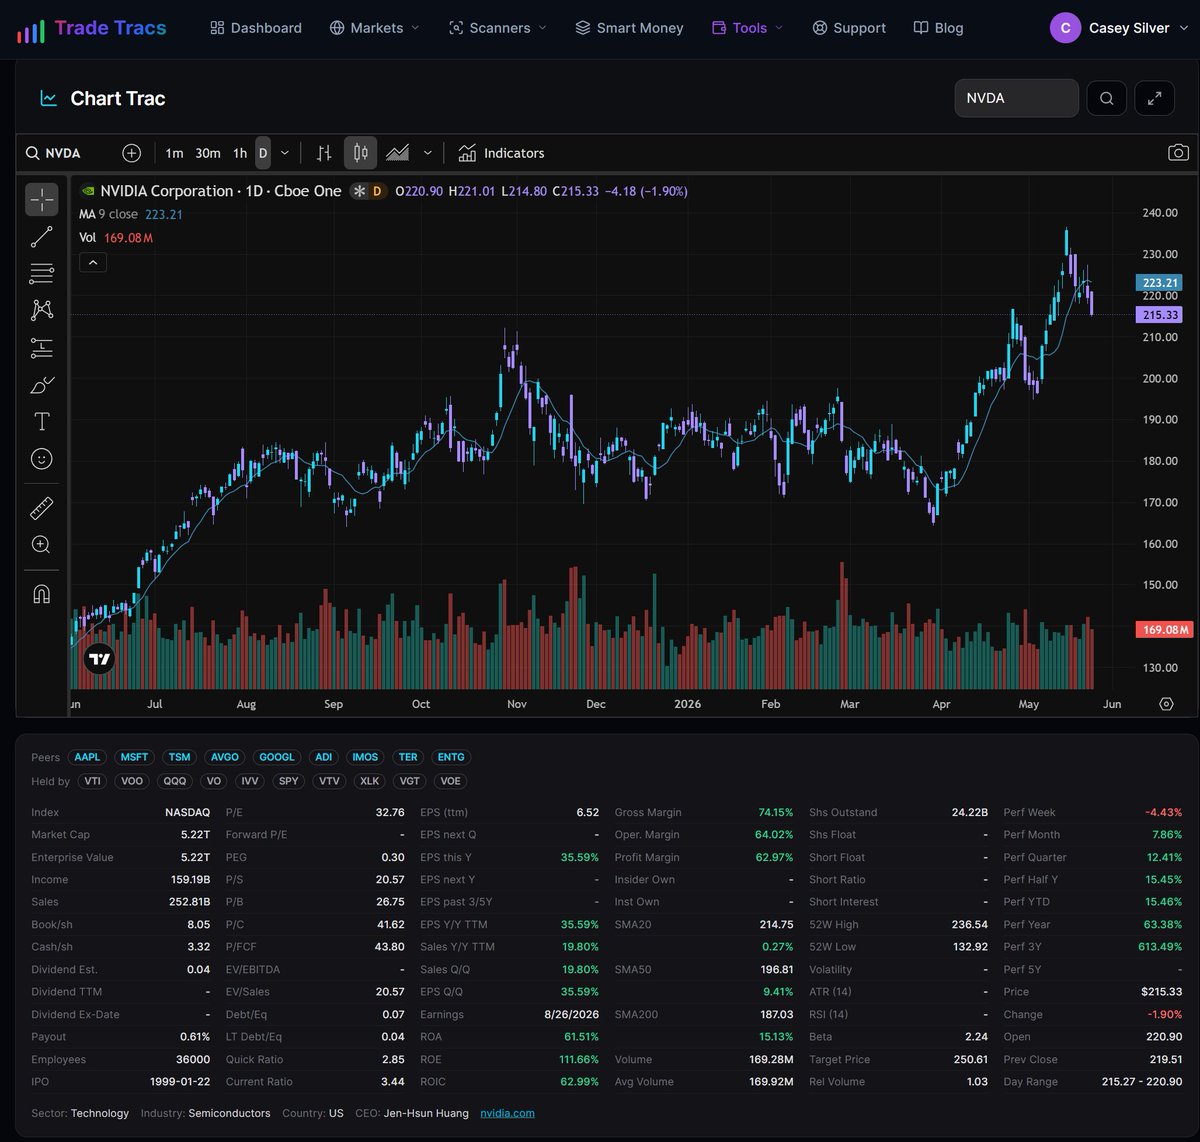Click the TradingView logo on the chart
Viewport: 1200px width, 1142px height.
click(x=99, y=658)
